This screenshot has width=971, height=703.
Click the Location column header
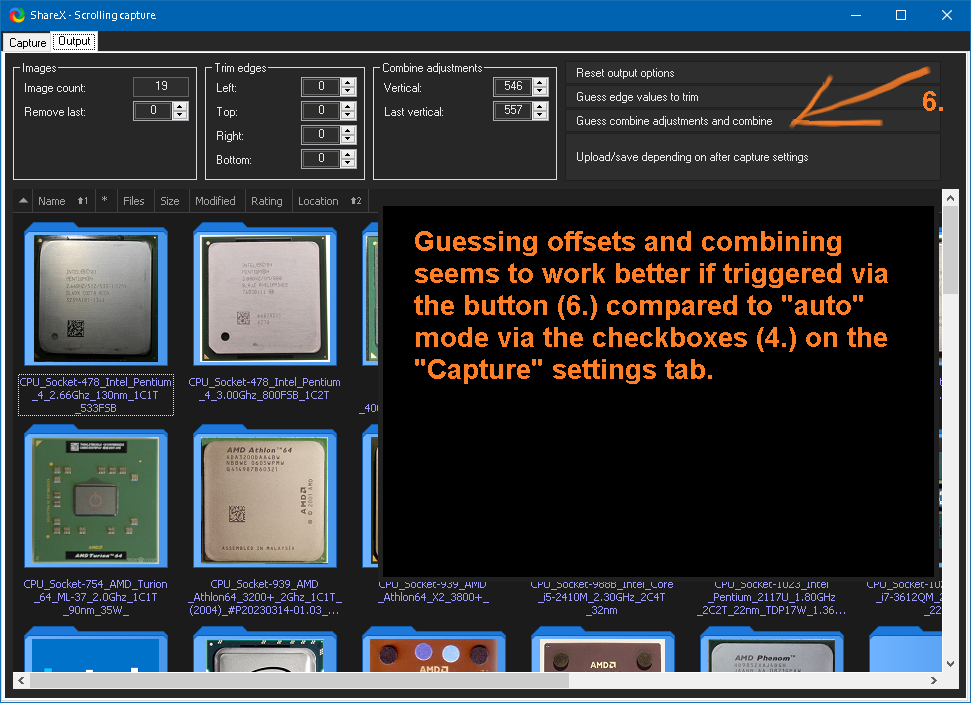329,201
